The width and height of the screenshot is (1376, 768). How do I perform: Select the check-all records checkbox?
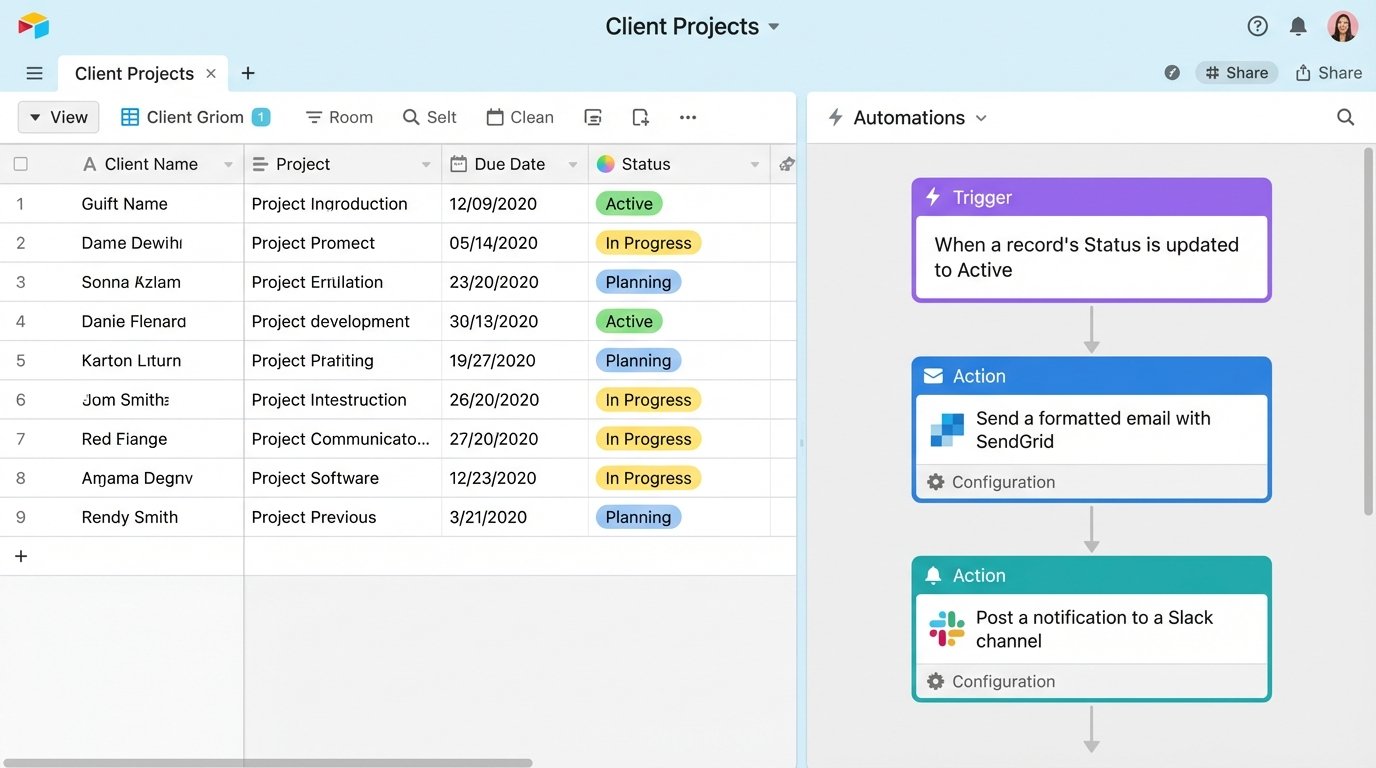(21, 163)
